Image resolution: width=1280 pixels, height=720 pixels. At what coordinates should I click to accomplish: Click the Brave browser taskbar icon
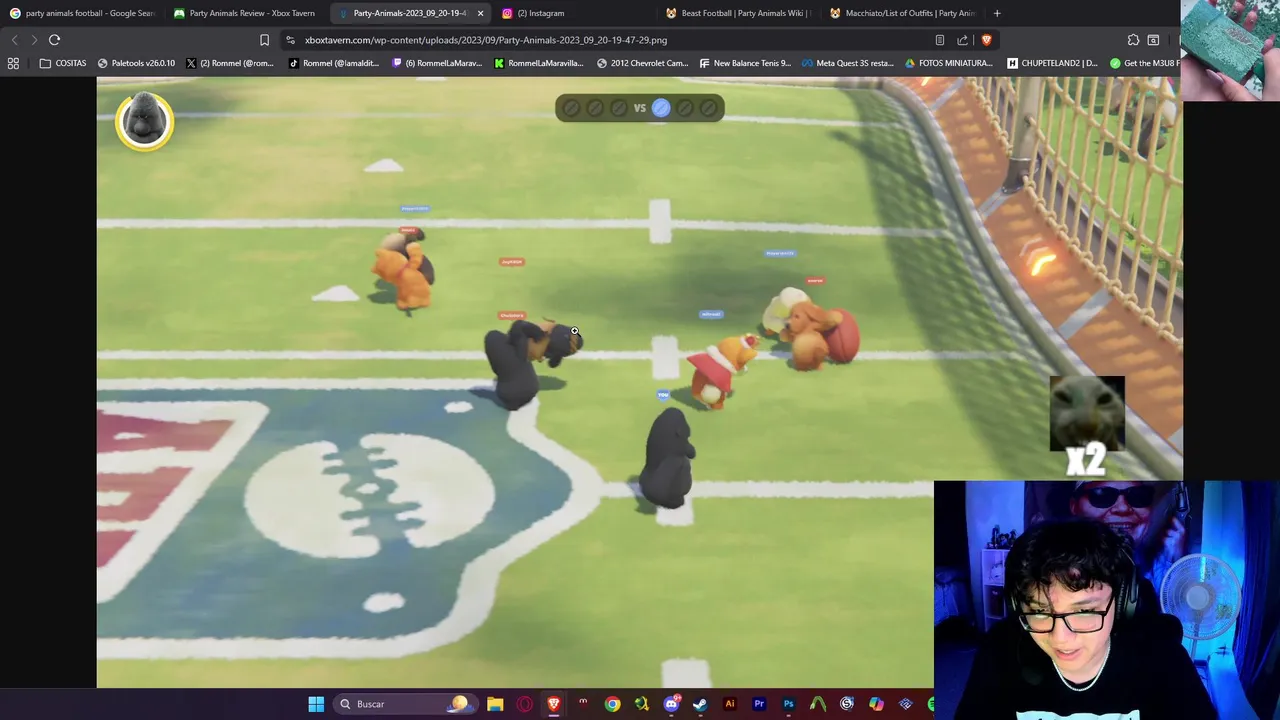(553, 704)
